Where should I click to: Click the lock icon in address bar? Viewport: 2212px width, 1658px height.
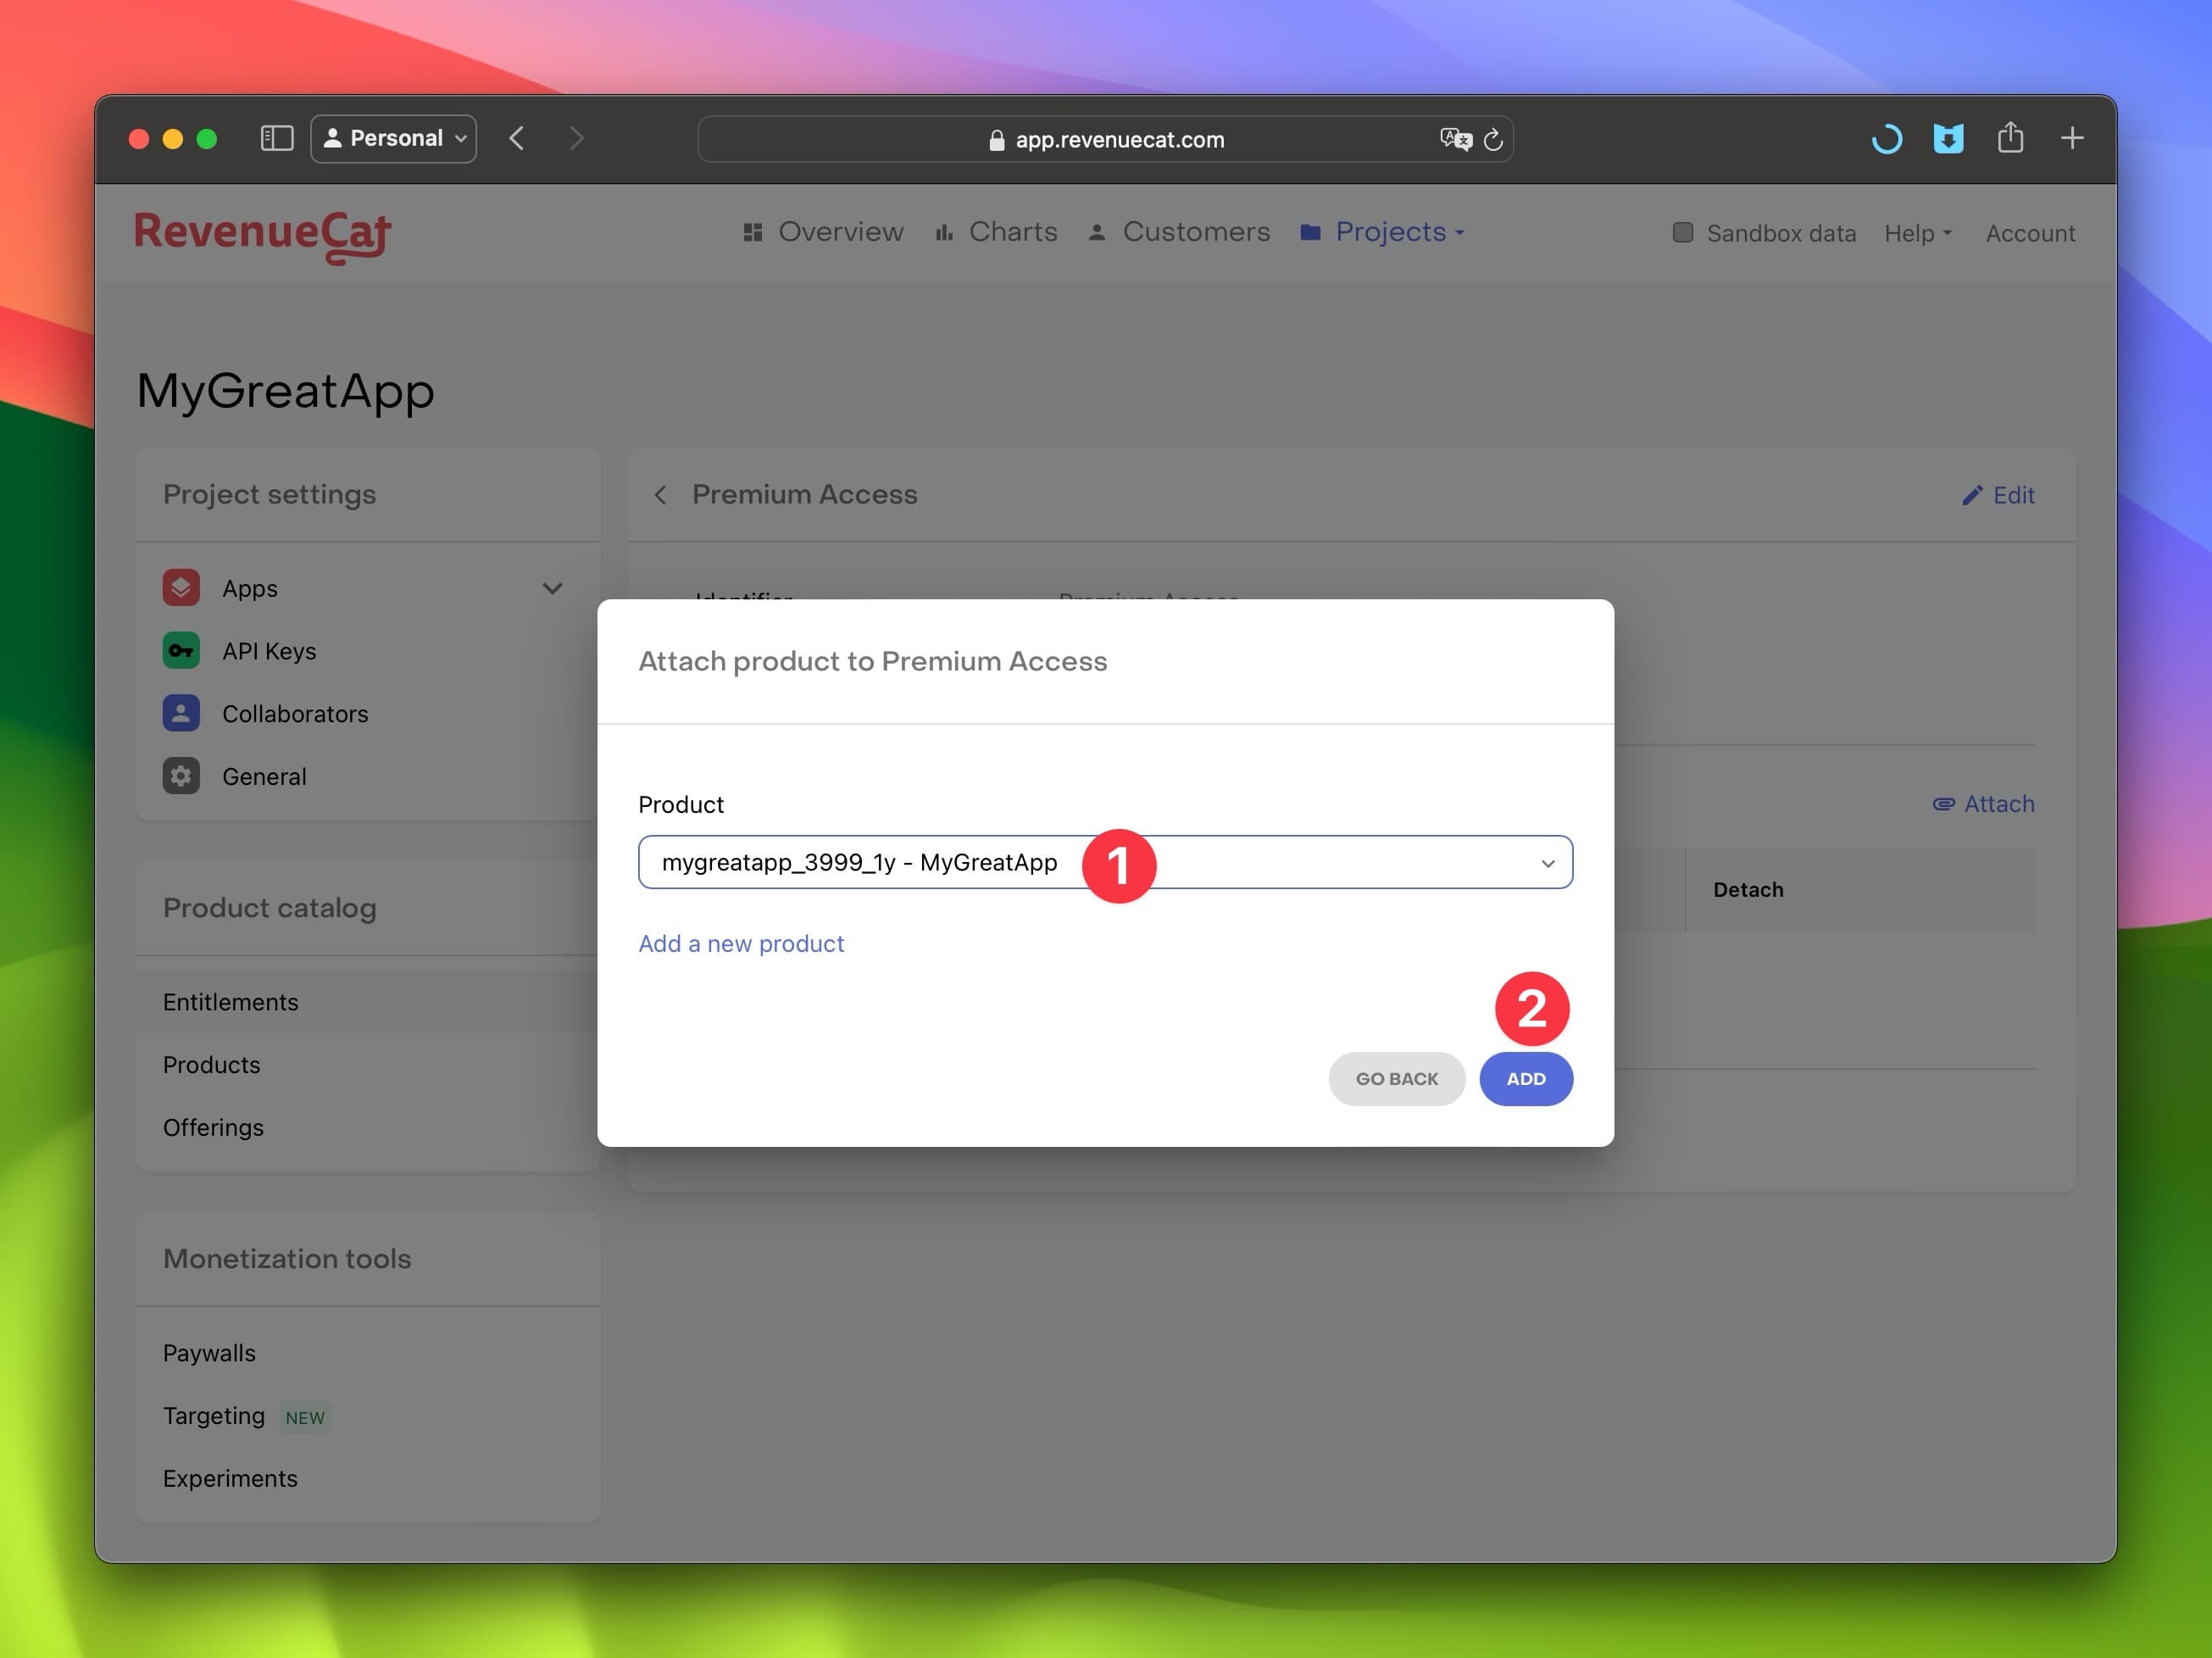(996, 140)
